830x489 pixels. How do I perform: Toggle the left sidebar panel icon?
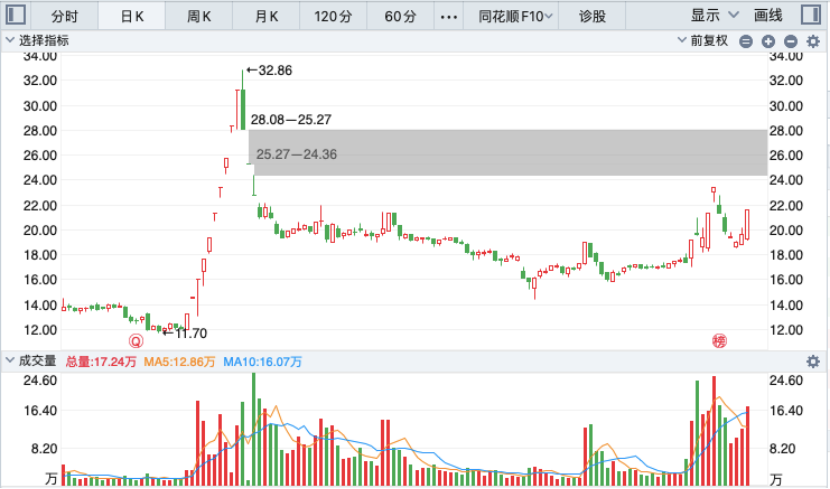(x=15, y=14)
